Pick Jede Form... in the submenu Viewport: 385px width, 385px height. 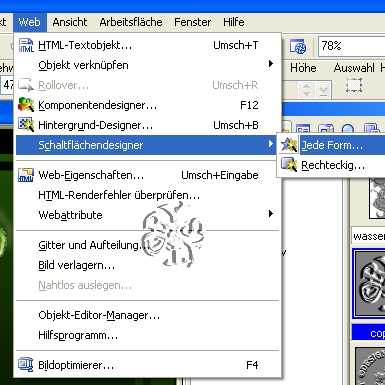(332, 145)
